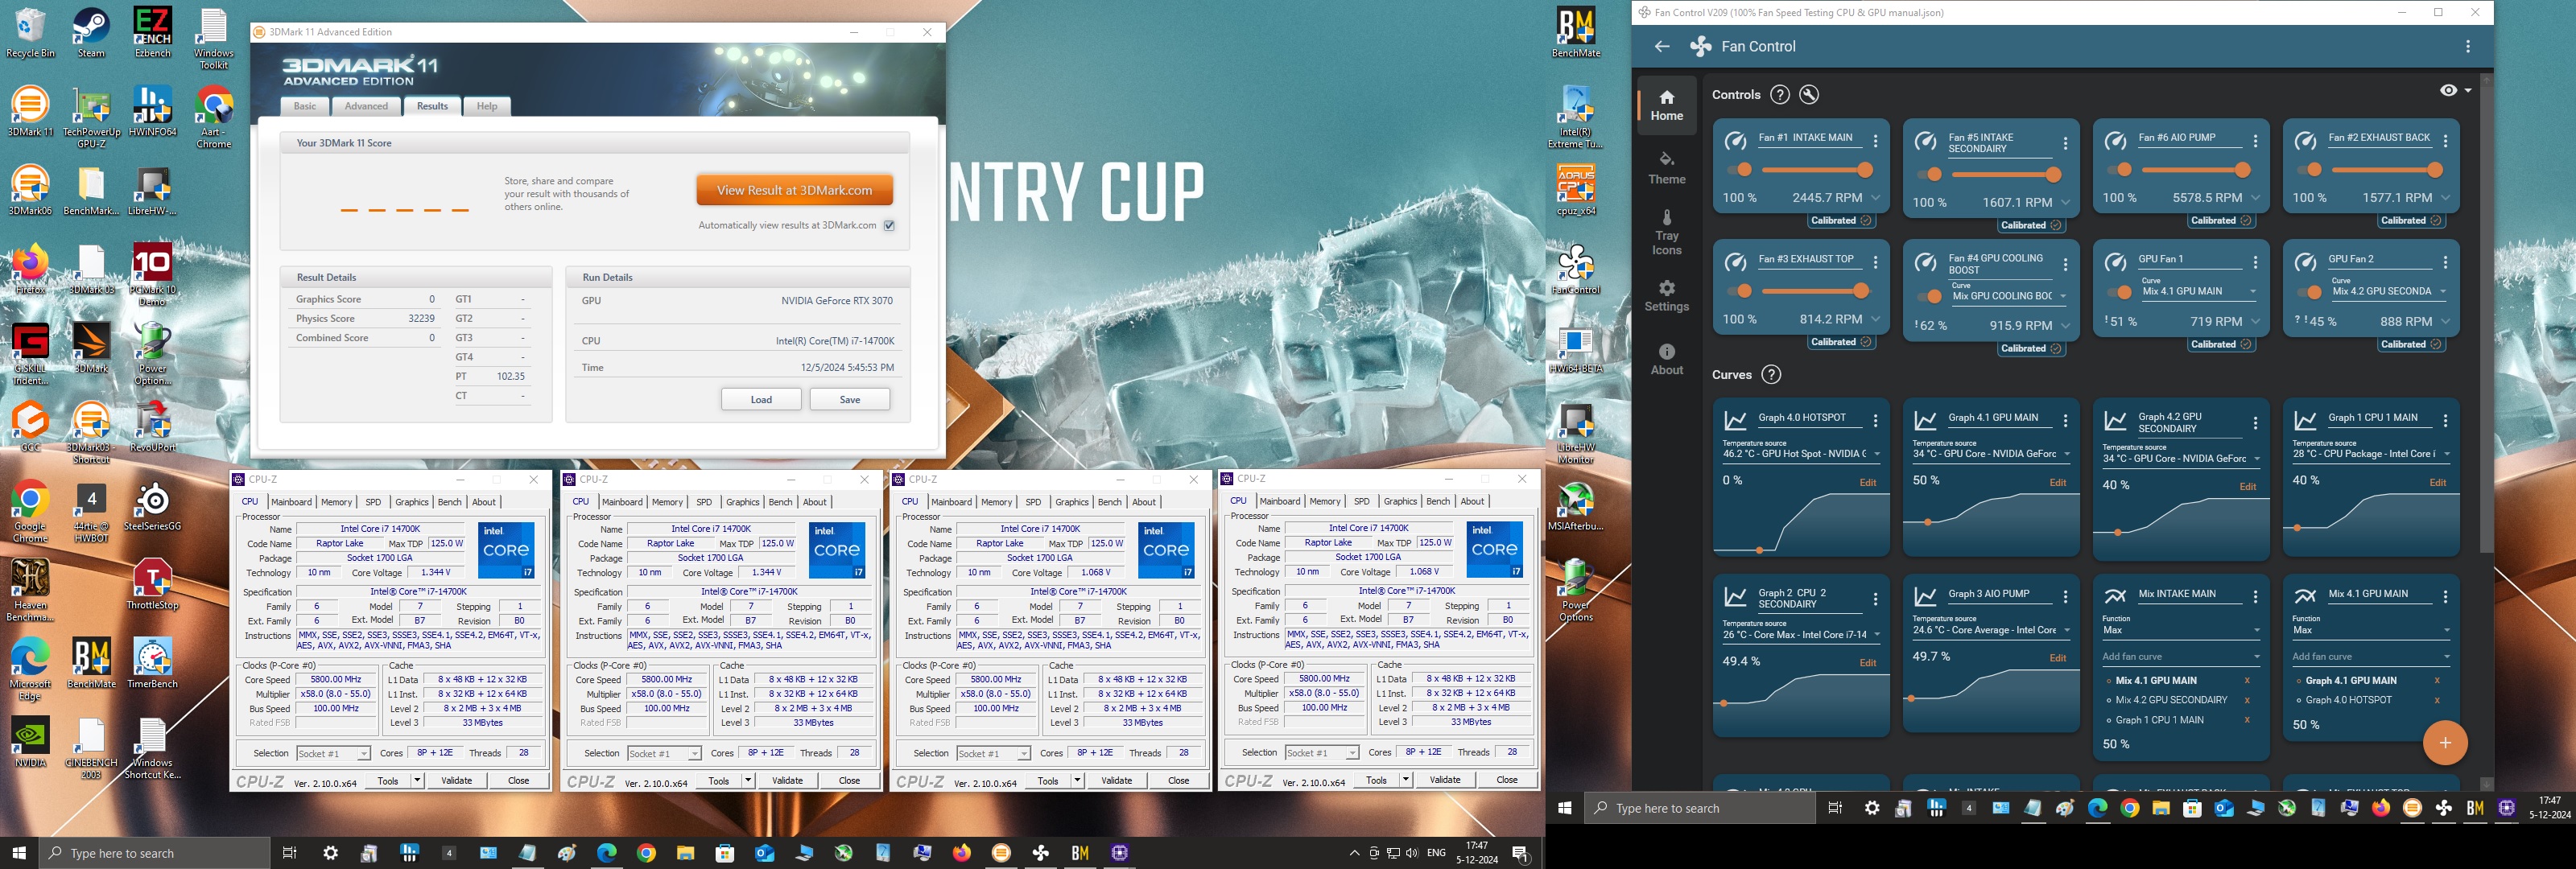Switch to Basic tab in 3DMark 11
The height and width of the screenshot is (869, 2576).
tap(305, 106)
